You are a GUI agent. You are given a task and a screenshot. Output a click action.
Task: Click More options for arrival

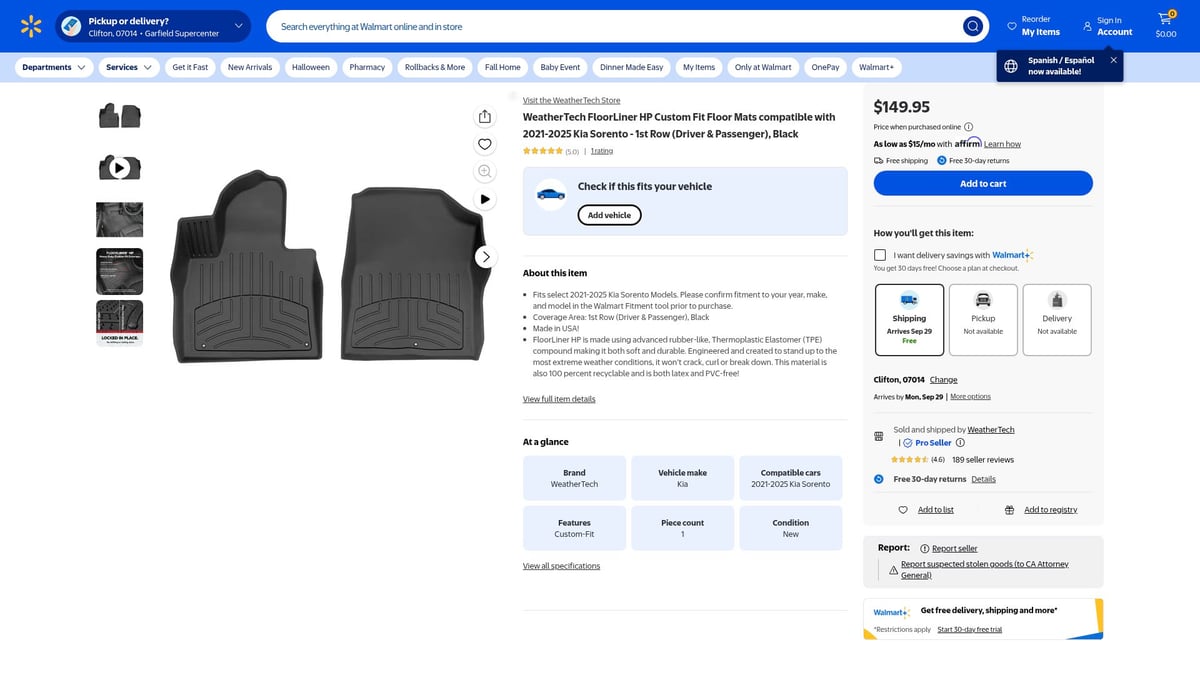coord(970,397)
